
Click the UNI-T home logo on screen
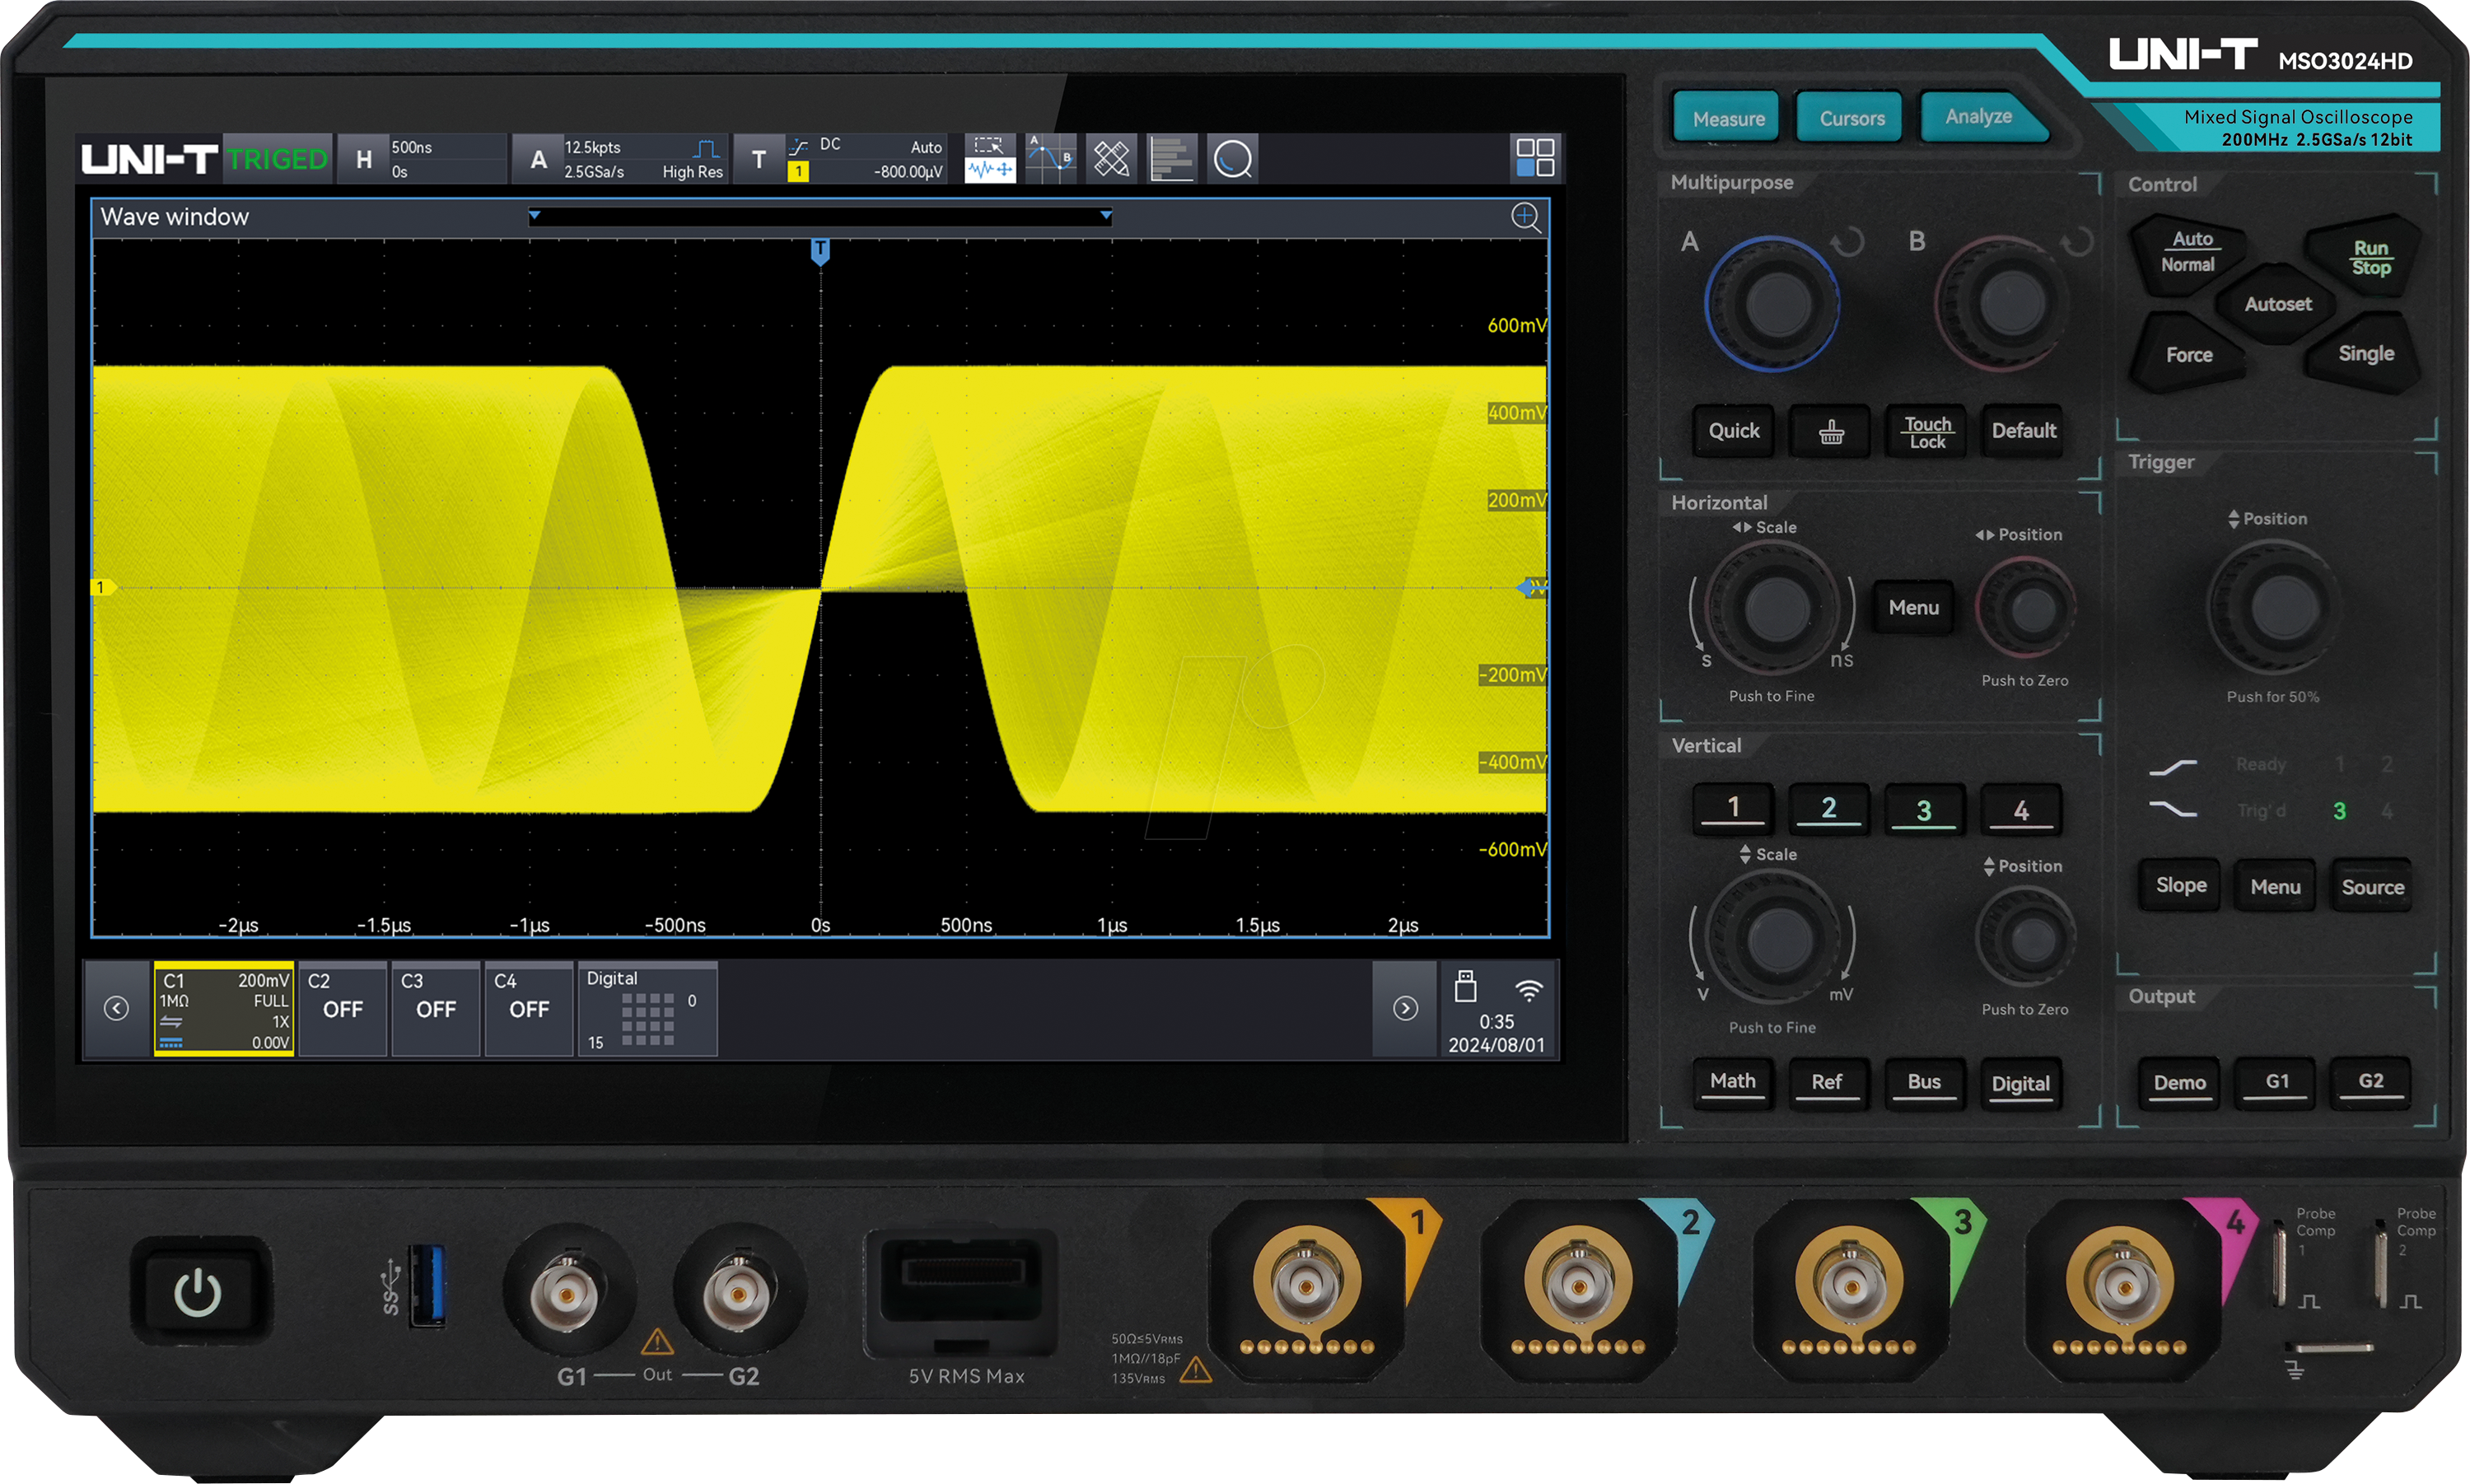[148, 159]
